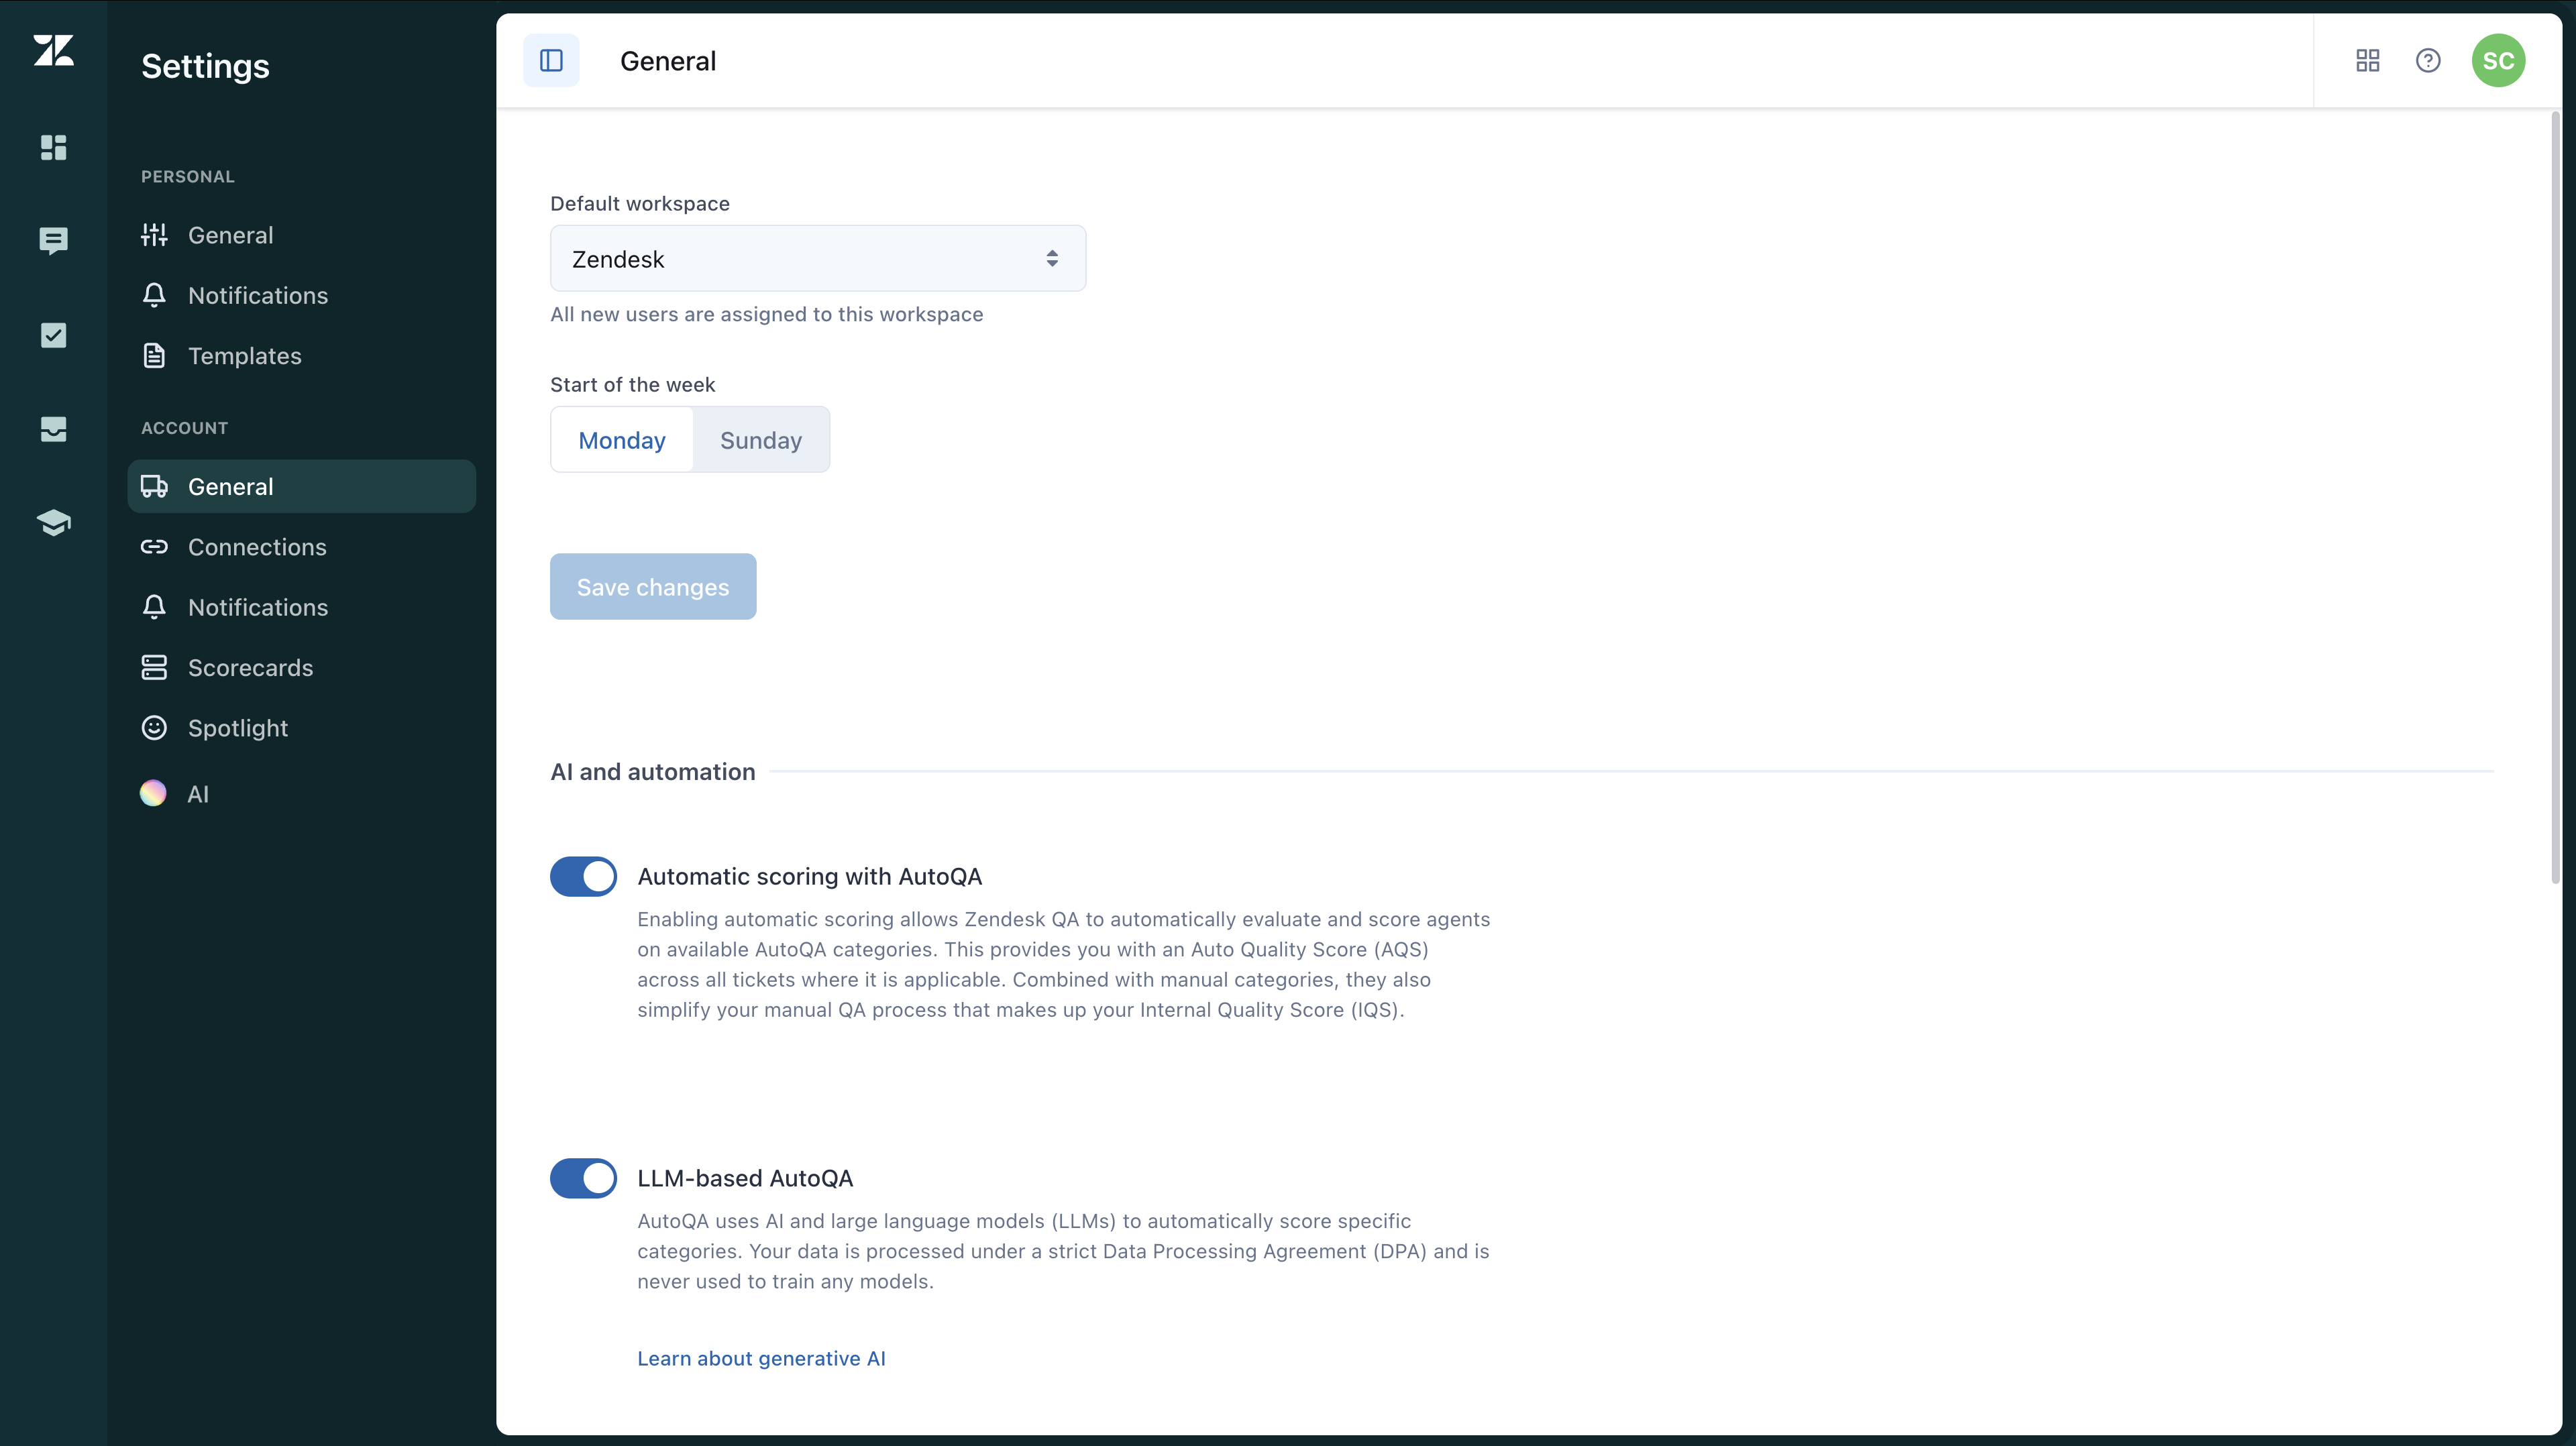This screenshot has width=2576, height=1446.
Task: Open the Assignments checkmark icon
Action: tap(53, 335)
